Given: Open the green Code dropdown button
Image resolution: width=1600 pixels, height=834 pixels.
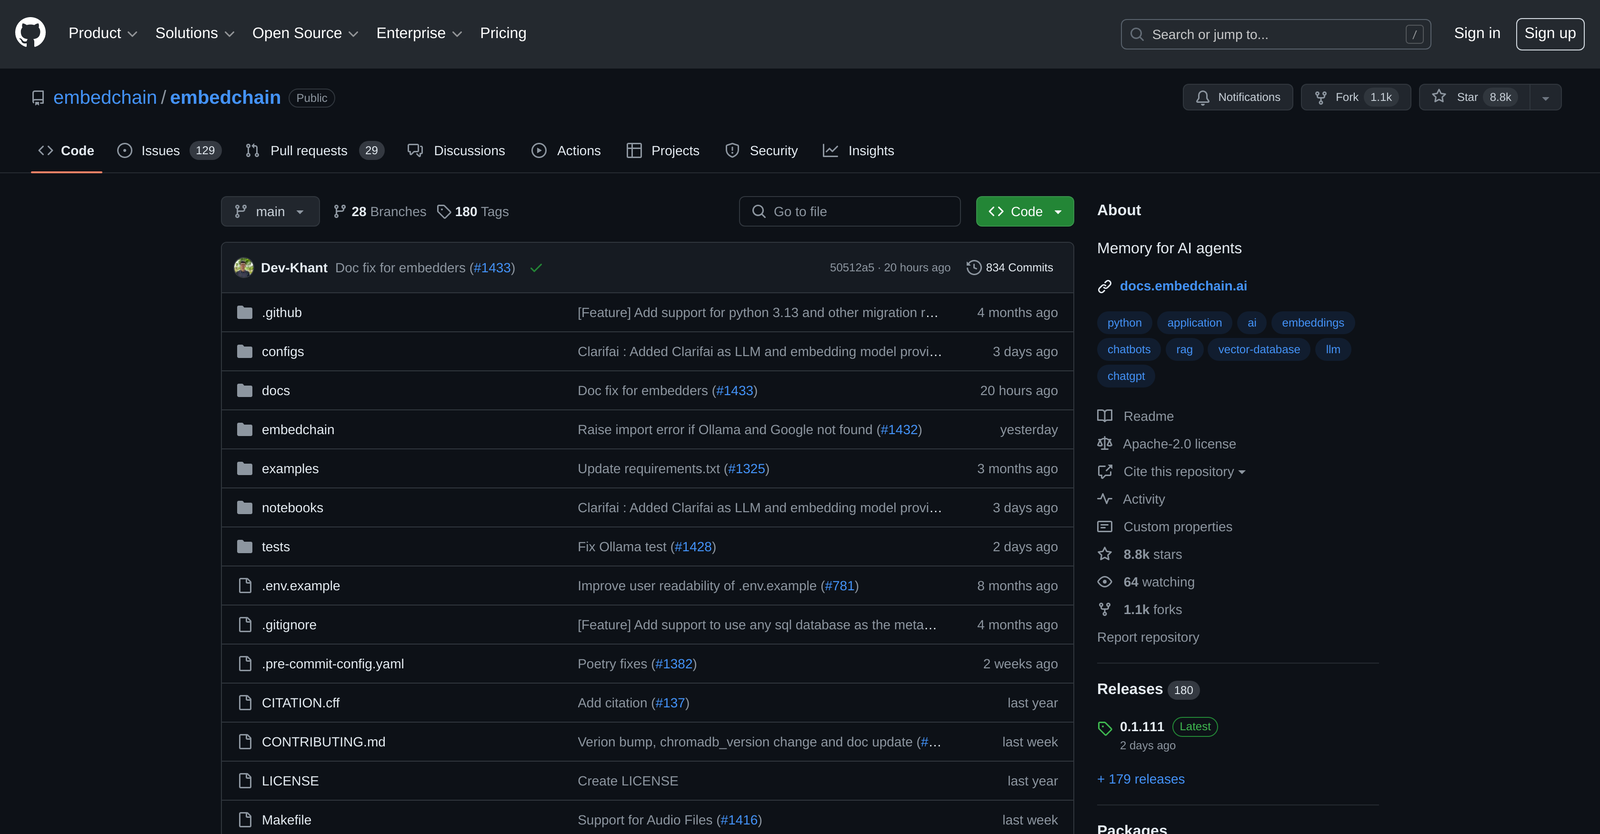Looking at the screenshot, I should click(1025, 211).
